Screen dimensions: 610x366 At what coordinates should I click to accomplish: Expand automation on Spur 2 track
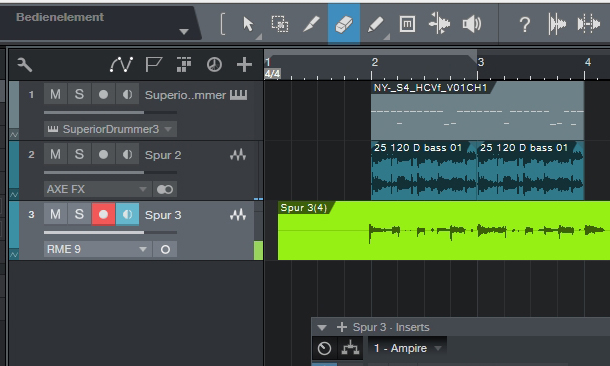click(x=14, y=194)
